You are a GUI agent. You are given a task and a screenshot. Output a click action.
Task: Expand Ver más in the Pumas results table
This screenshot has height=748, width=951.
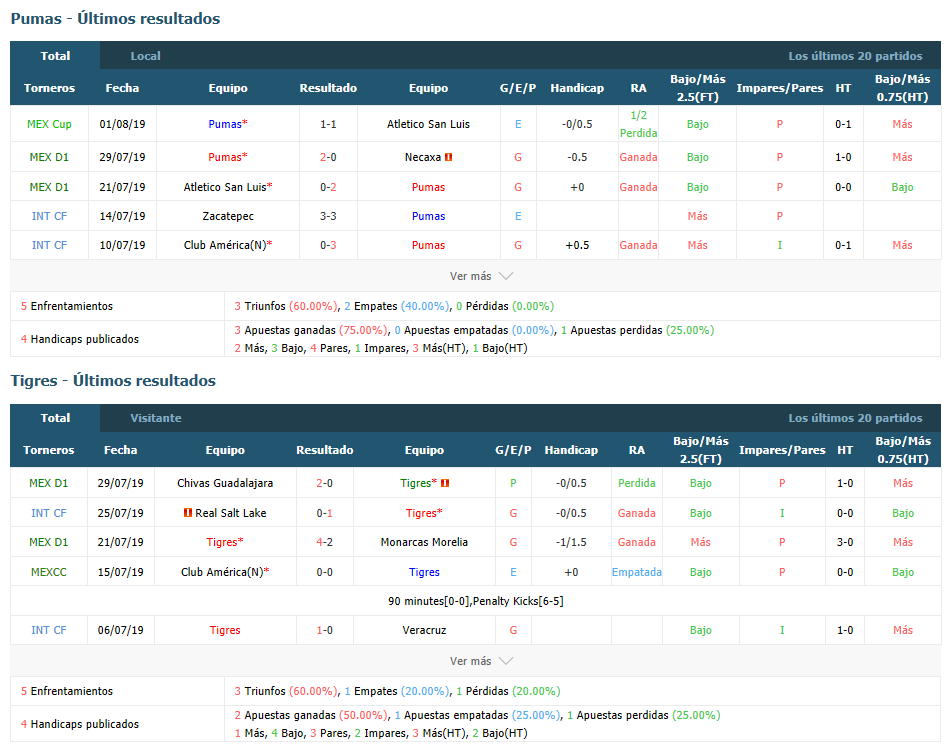[481, 276]
